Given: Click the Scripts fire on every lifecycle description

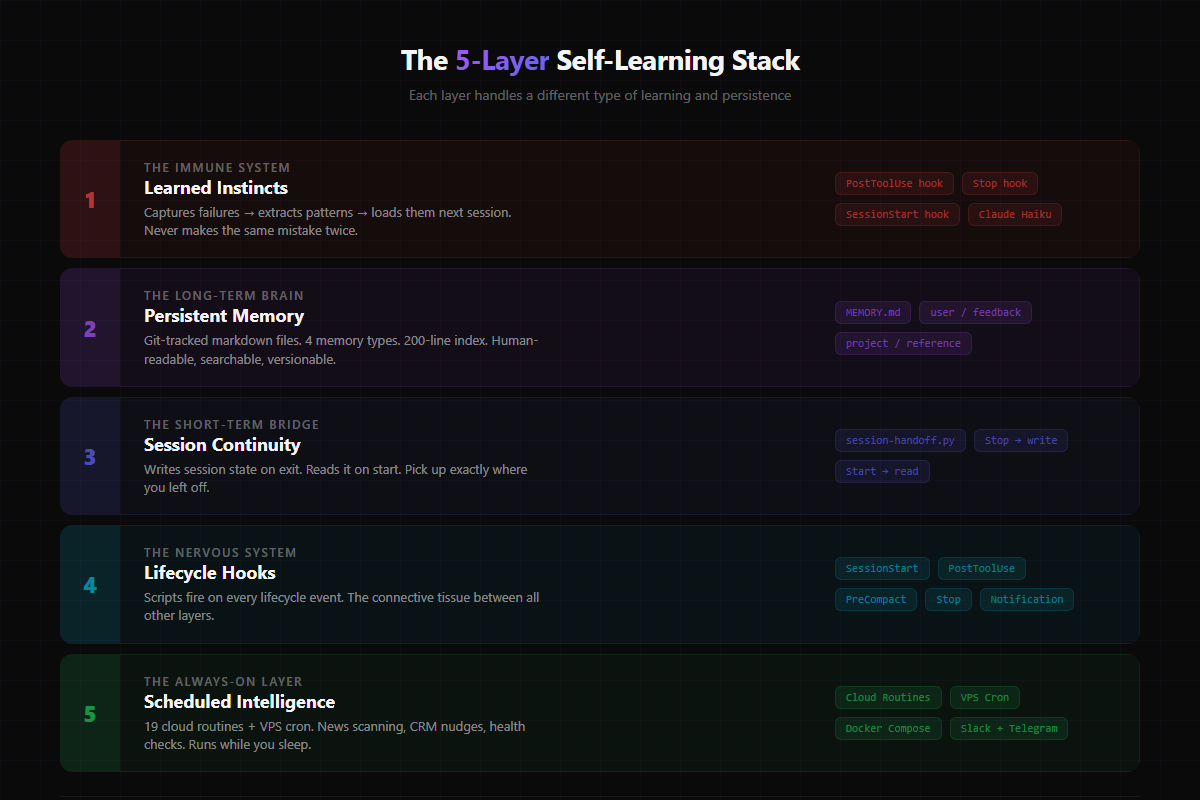Looking at the screenshot, I should (342, 607).
